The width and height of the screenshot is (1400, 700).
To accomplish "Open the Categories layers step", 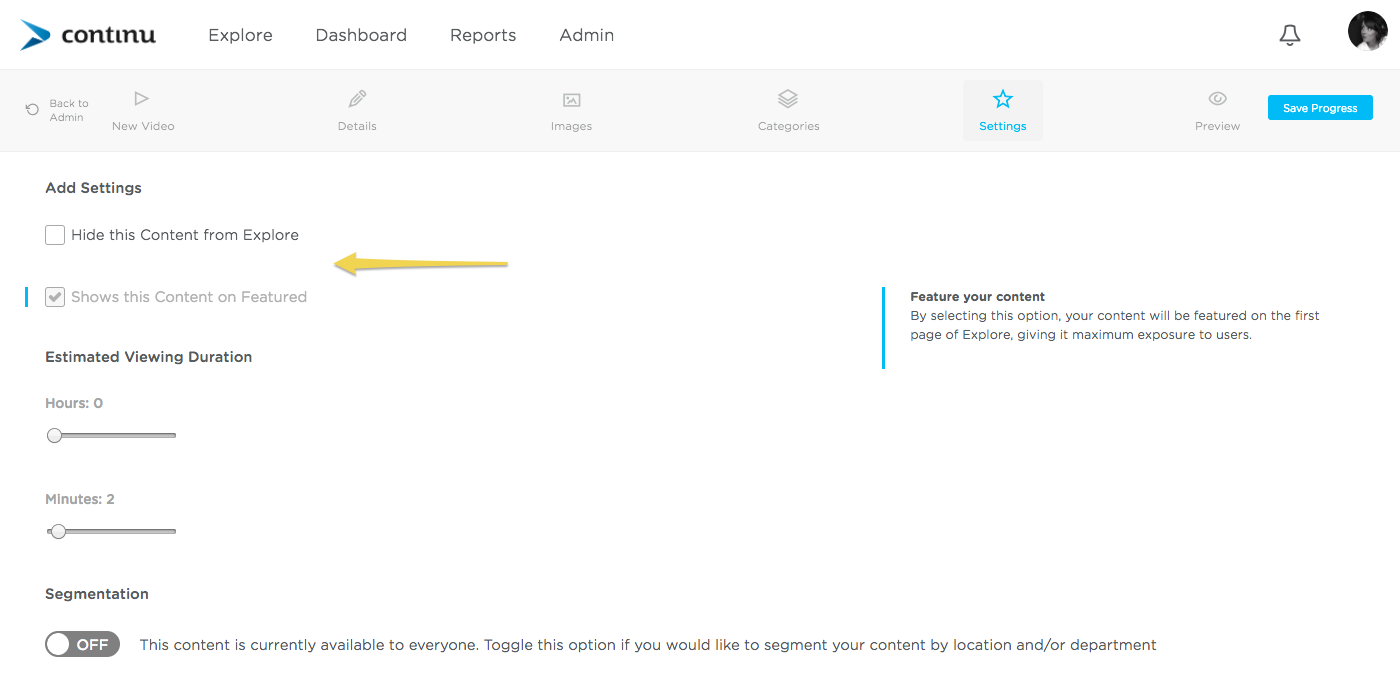I will (788, 111).
